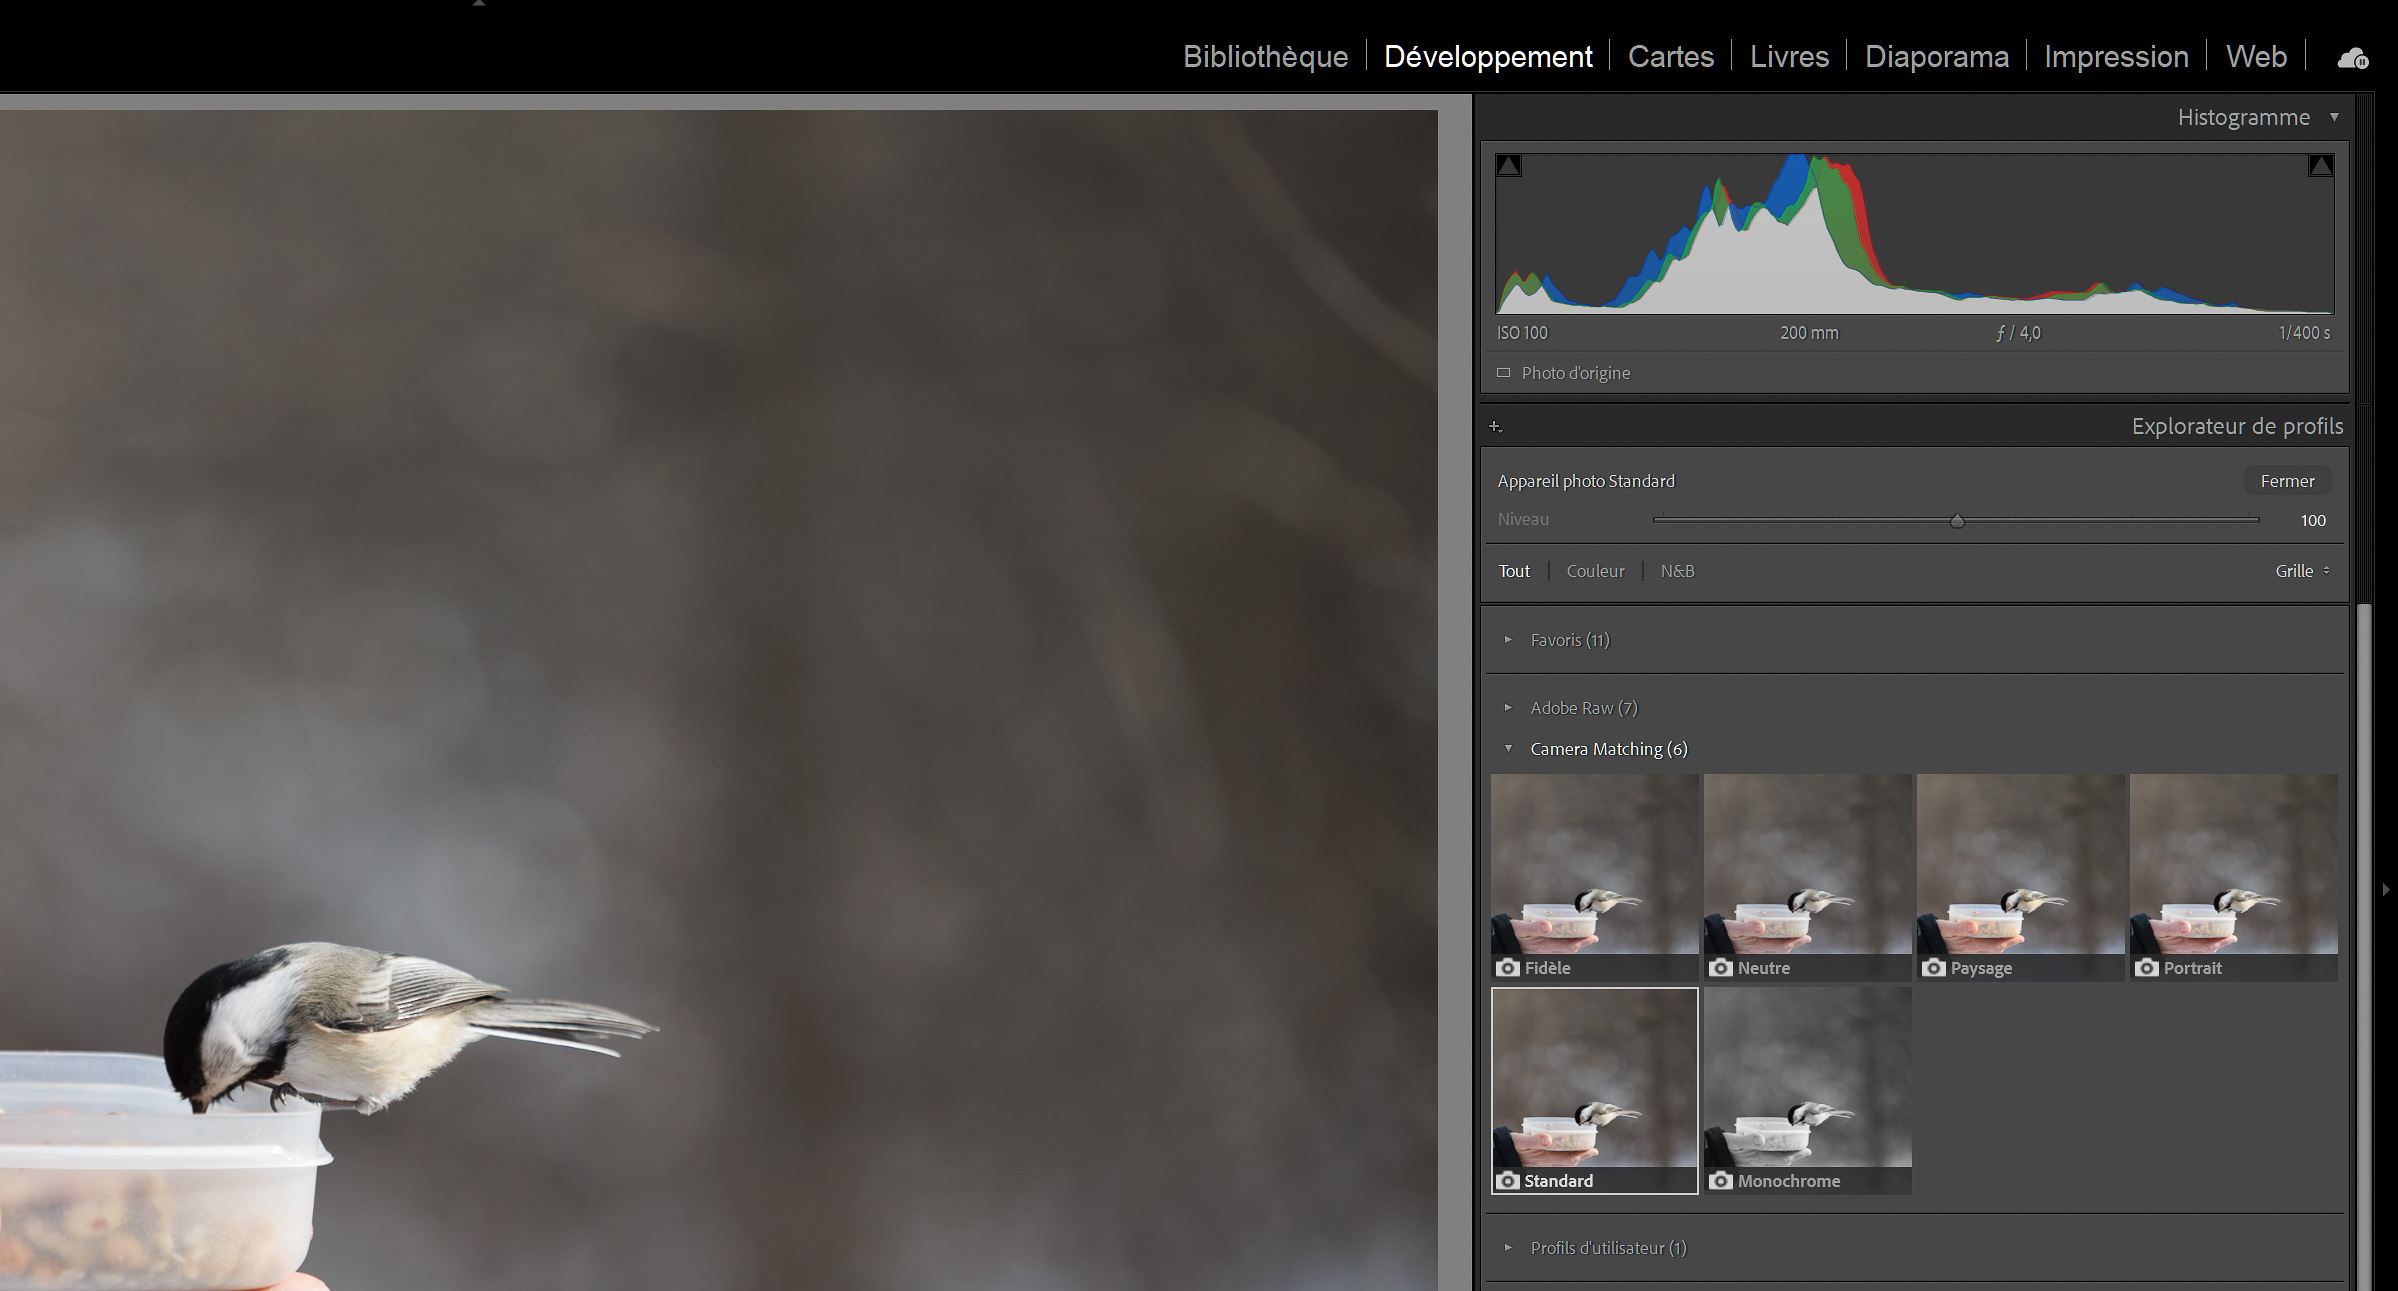Click the cloud sync status icon top right
Screen dimensions: 2398x1291
click(x=2352, y=57)
